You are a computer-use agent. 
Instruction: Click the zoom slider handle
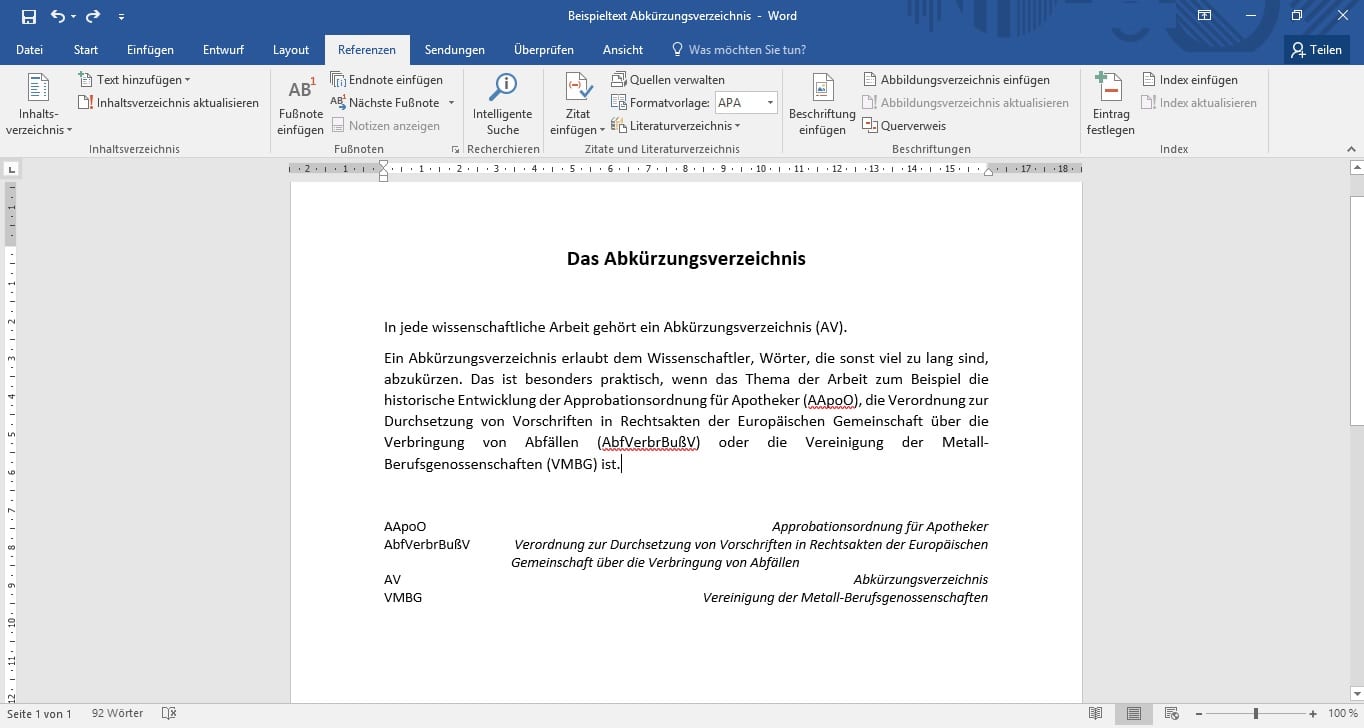(1255, 714)
